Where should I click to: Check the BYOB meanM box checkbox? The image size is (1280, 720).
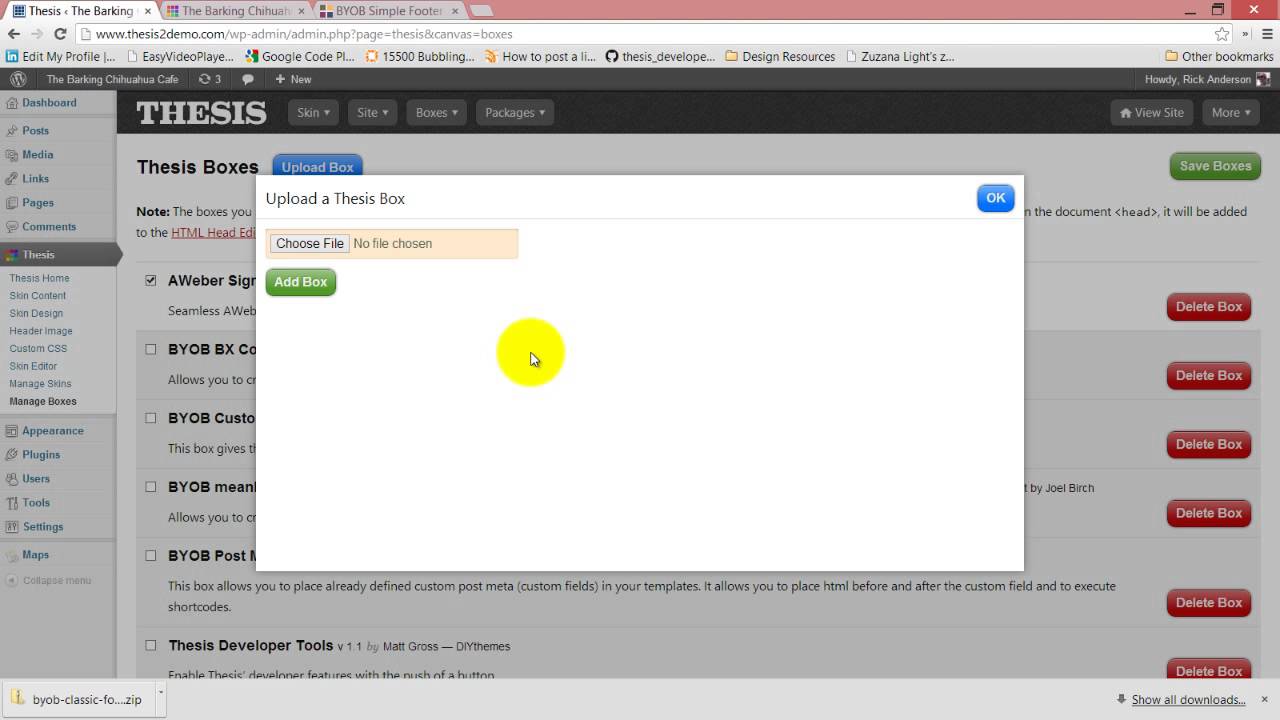151,487
